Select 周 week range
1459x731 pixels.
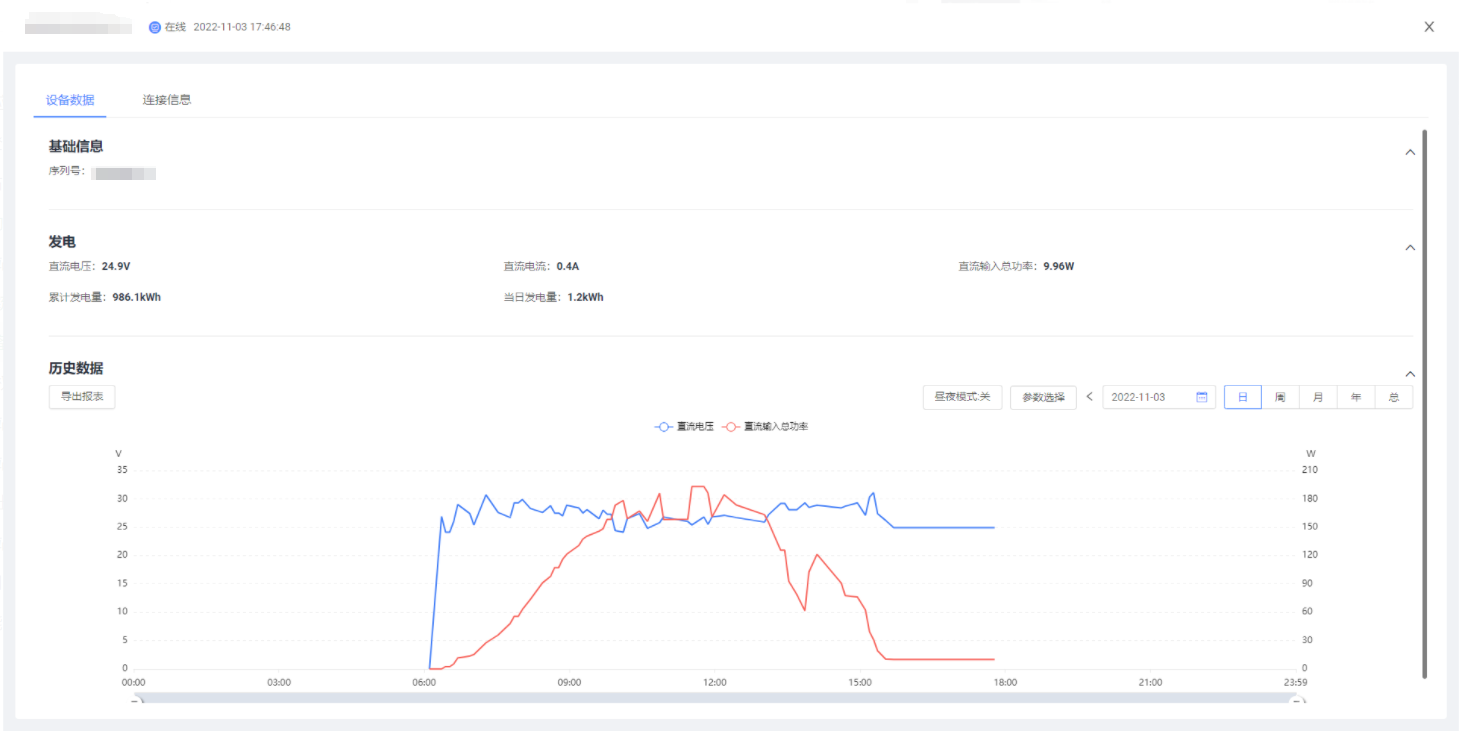pos(1280,397)
